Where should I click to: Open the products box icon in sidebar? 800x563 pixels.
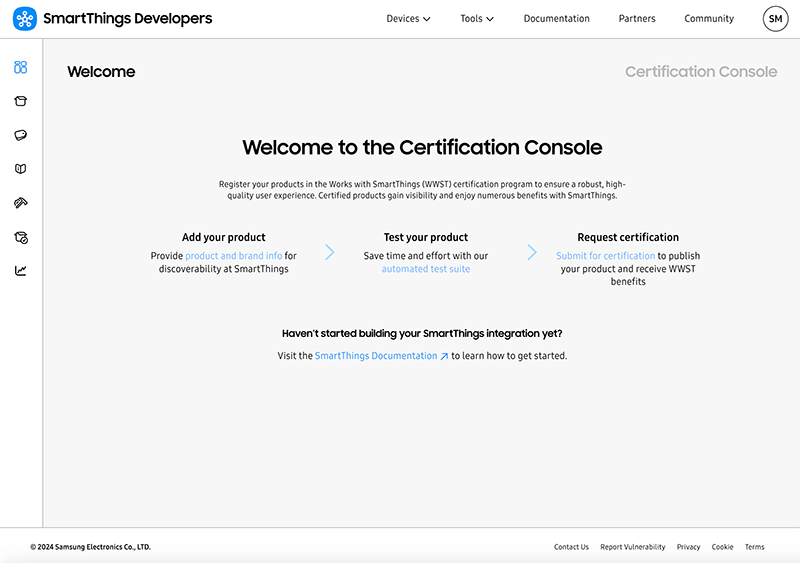click(x=20, y=101)
